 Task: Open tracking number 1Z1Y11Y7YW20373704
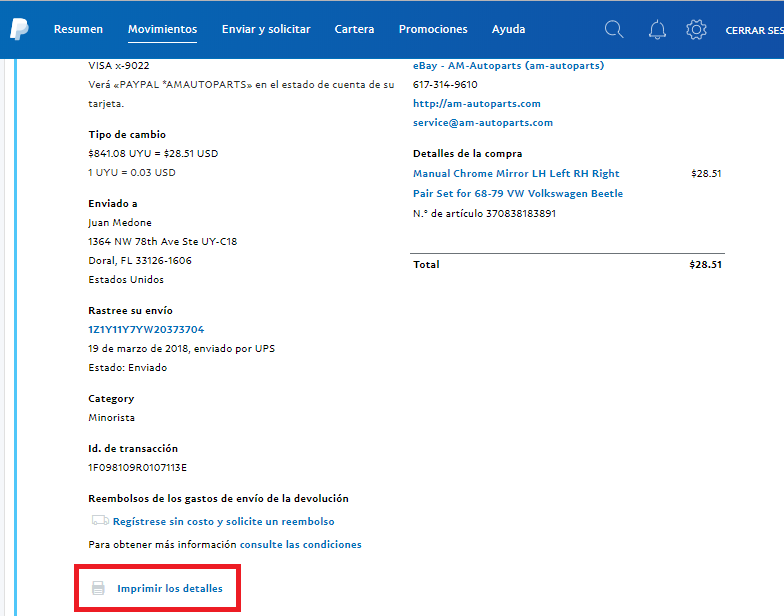pos(146,330)
